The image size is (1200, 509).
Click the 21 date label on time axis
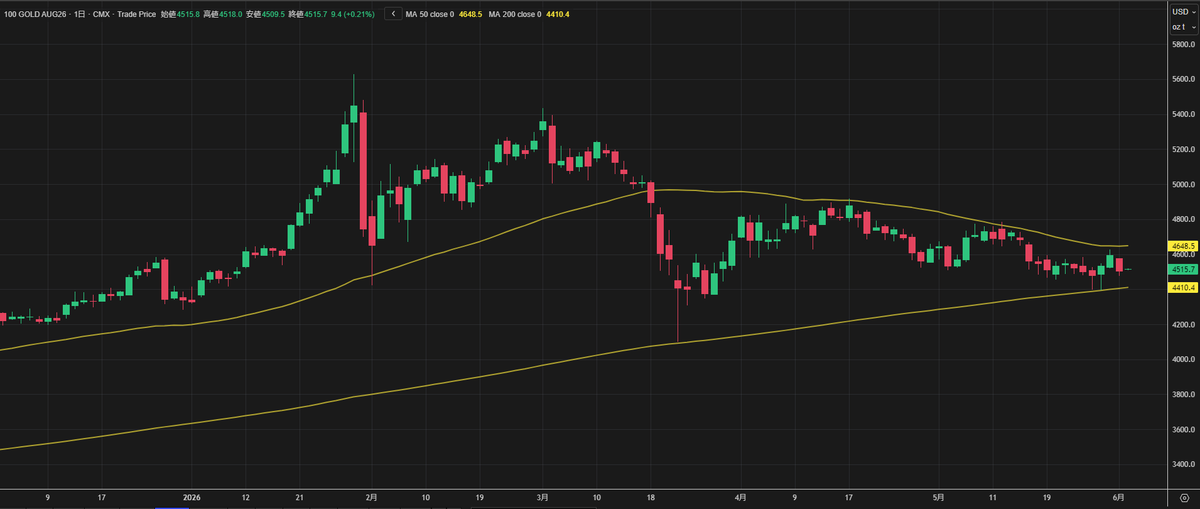(300, 497)
